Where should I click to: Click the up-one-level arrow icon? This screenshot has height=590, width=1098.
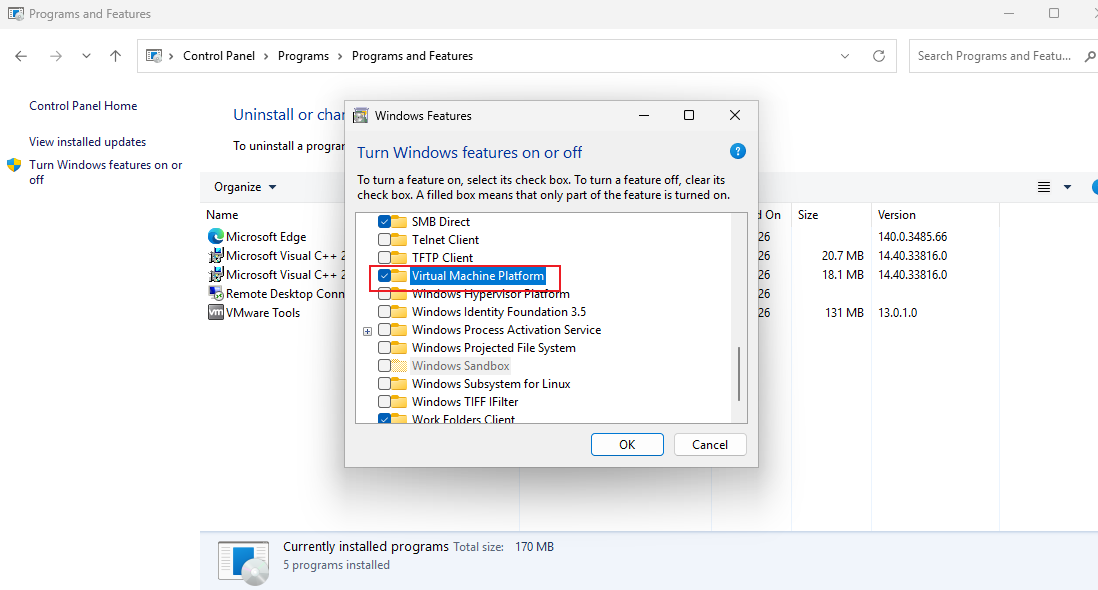pos(116,56)
